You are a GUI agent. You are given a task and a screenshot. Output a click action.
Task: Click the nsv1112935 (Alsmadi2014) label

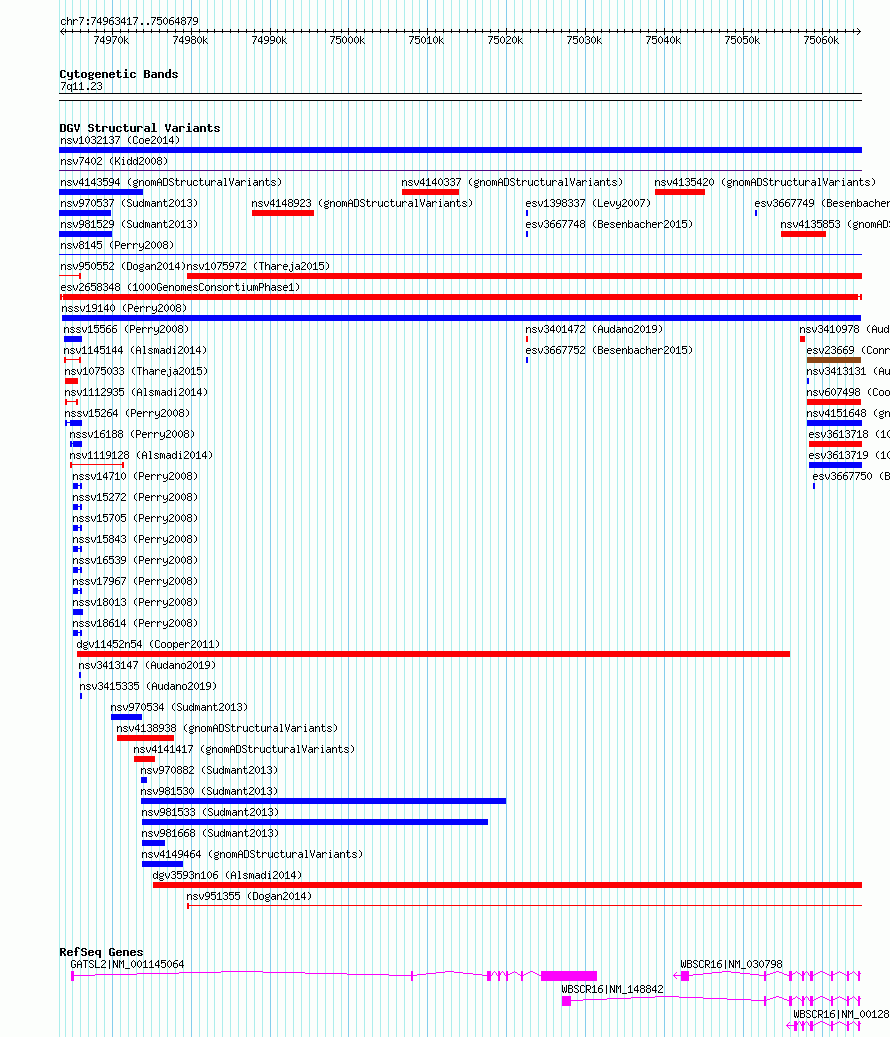pyautogui.click(x=136, y=393)
